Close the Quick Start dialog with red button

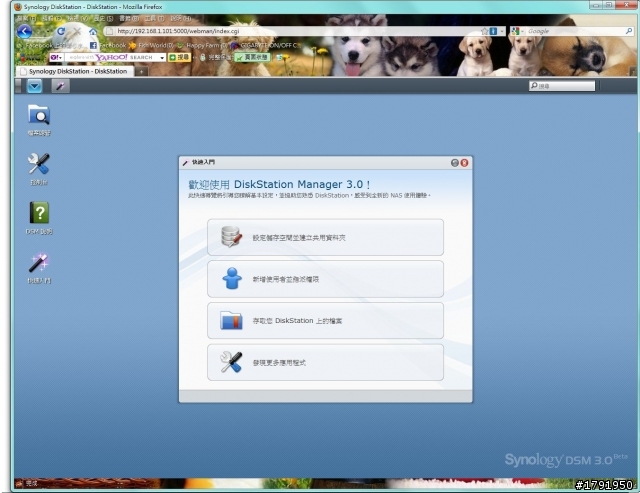[x=464, y=163]
